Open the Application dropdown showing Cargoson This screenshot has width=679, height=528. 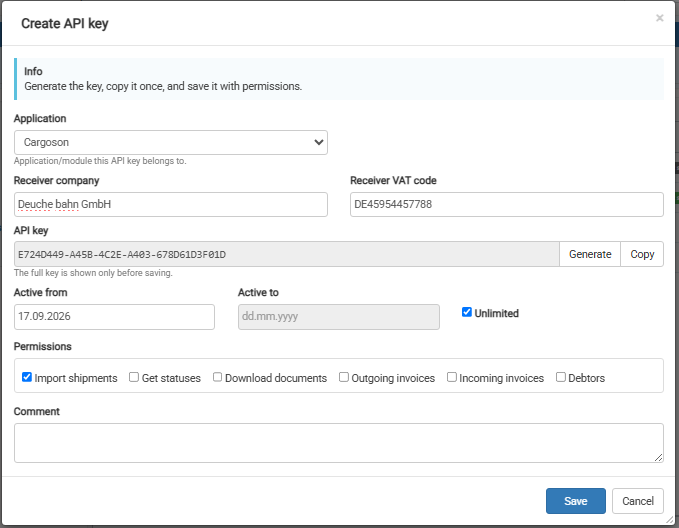click(x=171, y=143)
